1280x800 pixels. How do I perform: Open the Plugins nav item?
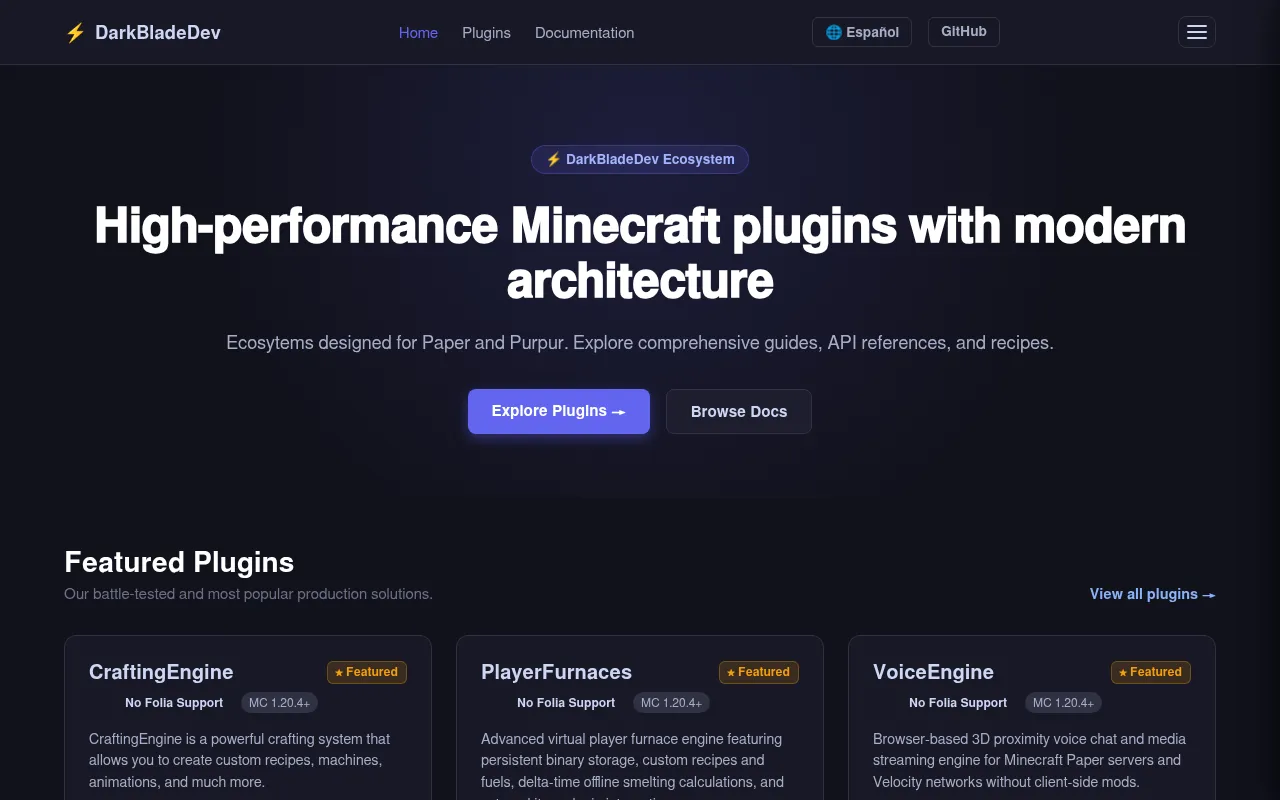click(486, 33)
